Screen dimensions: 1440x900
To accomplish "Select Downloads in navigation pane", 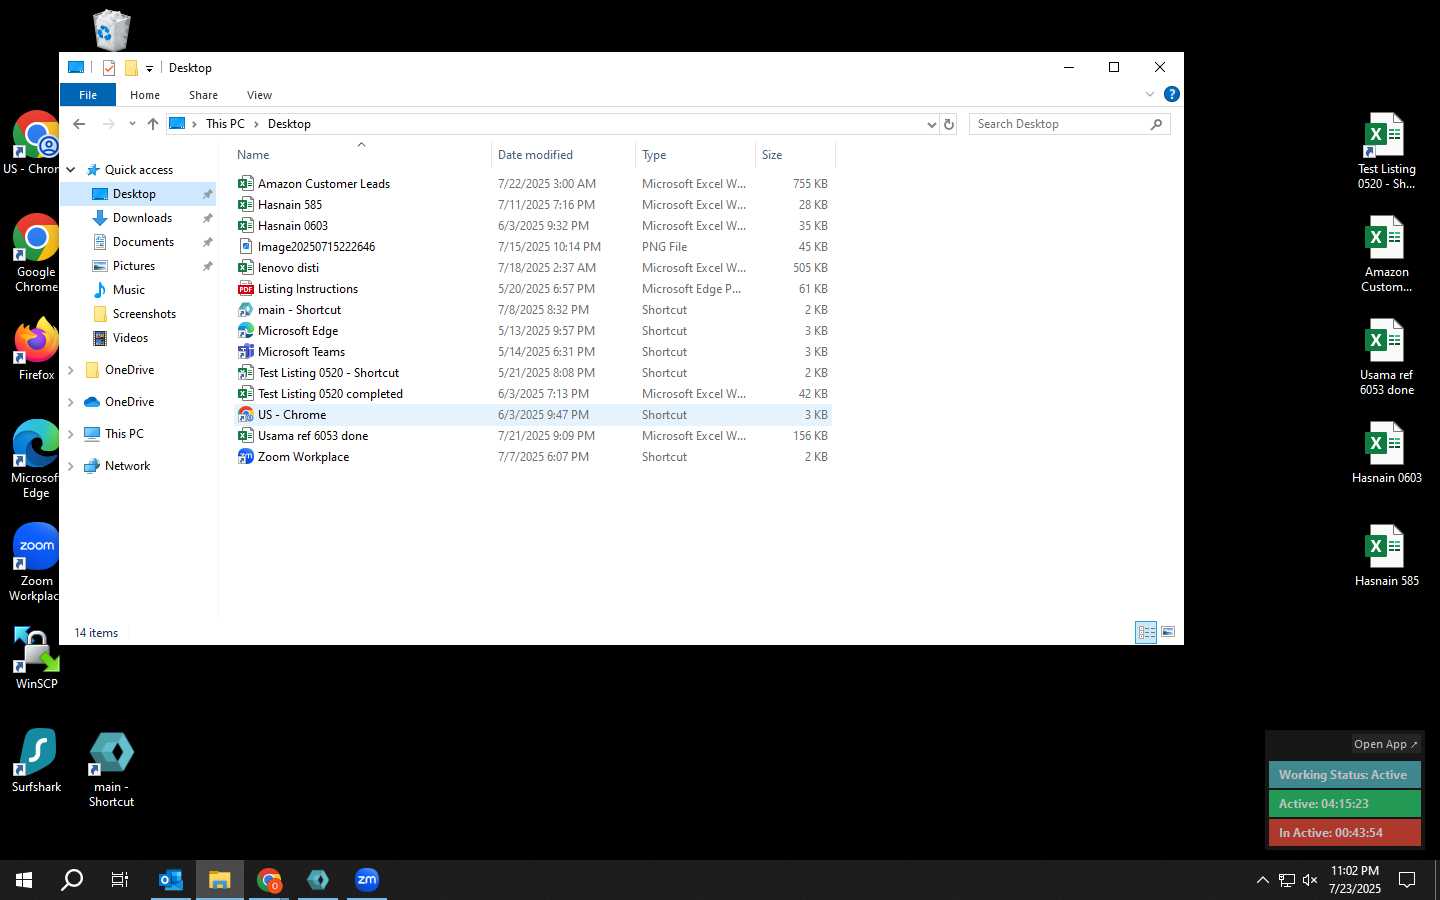I will coord(142,218).
